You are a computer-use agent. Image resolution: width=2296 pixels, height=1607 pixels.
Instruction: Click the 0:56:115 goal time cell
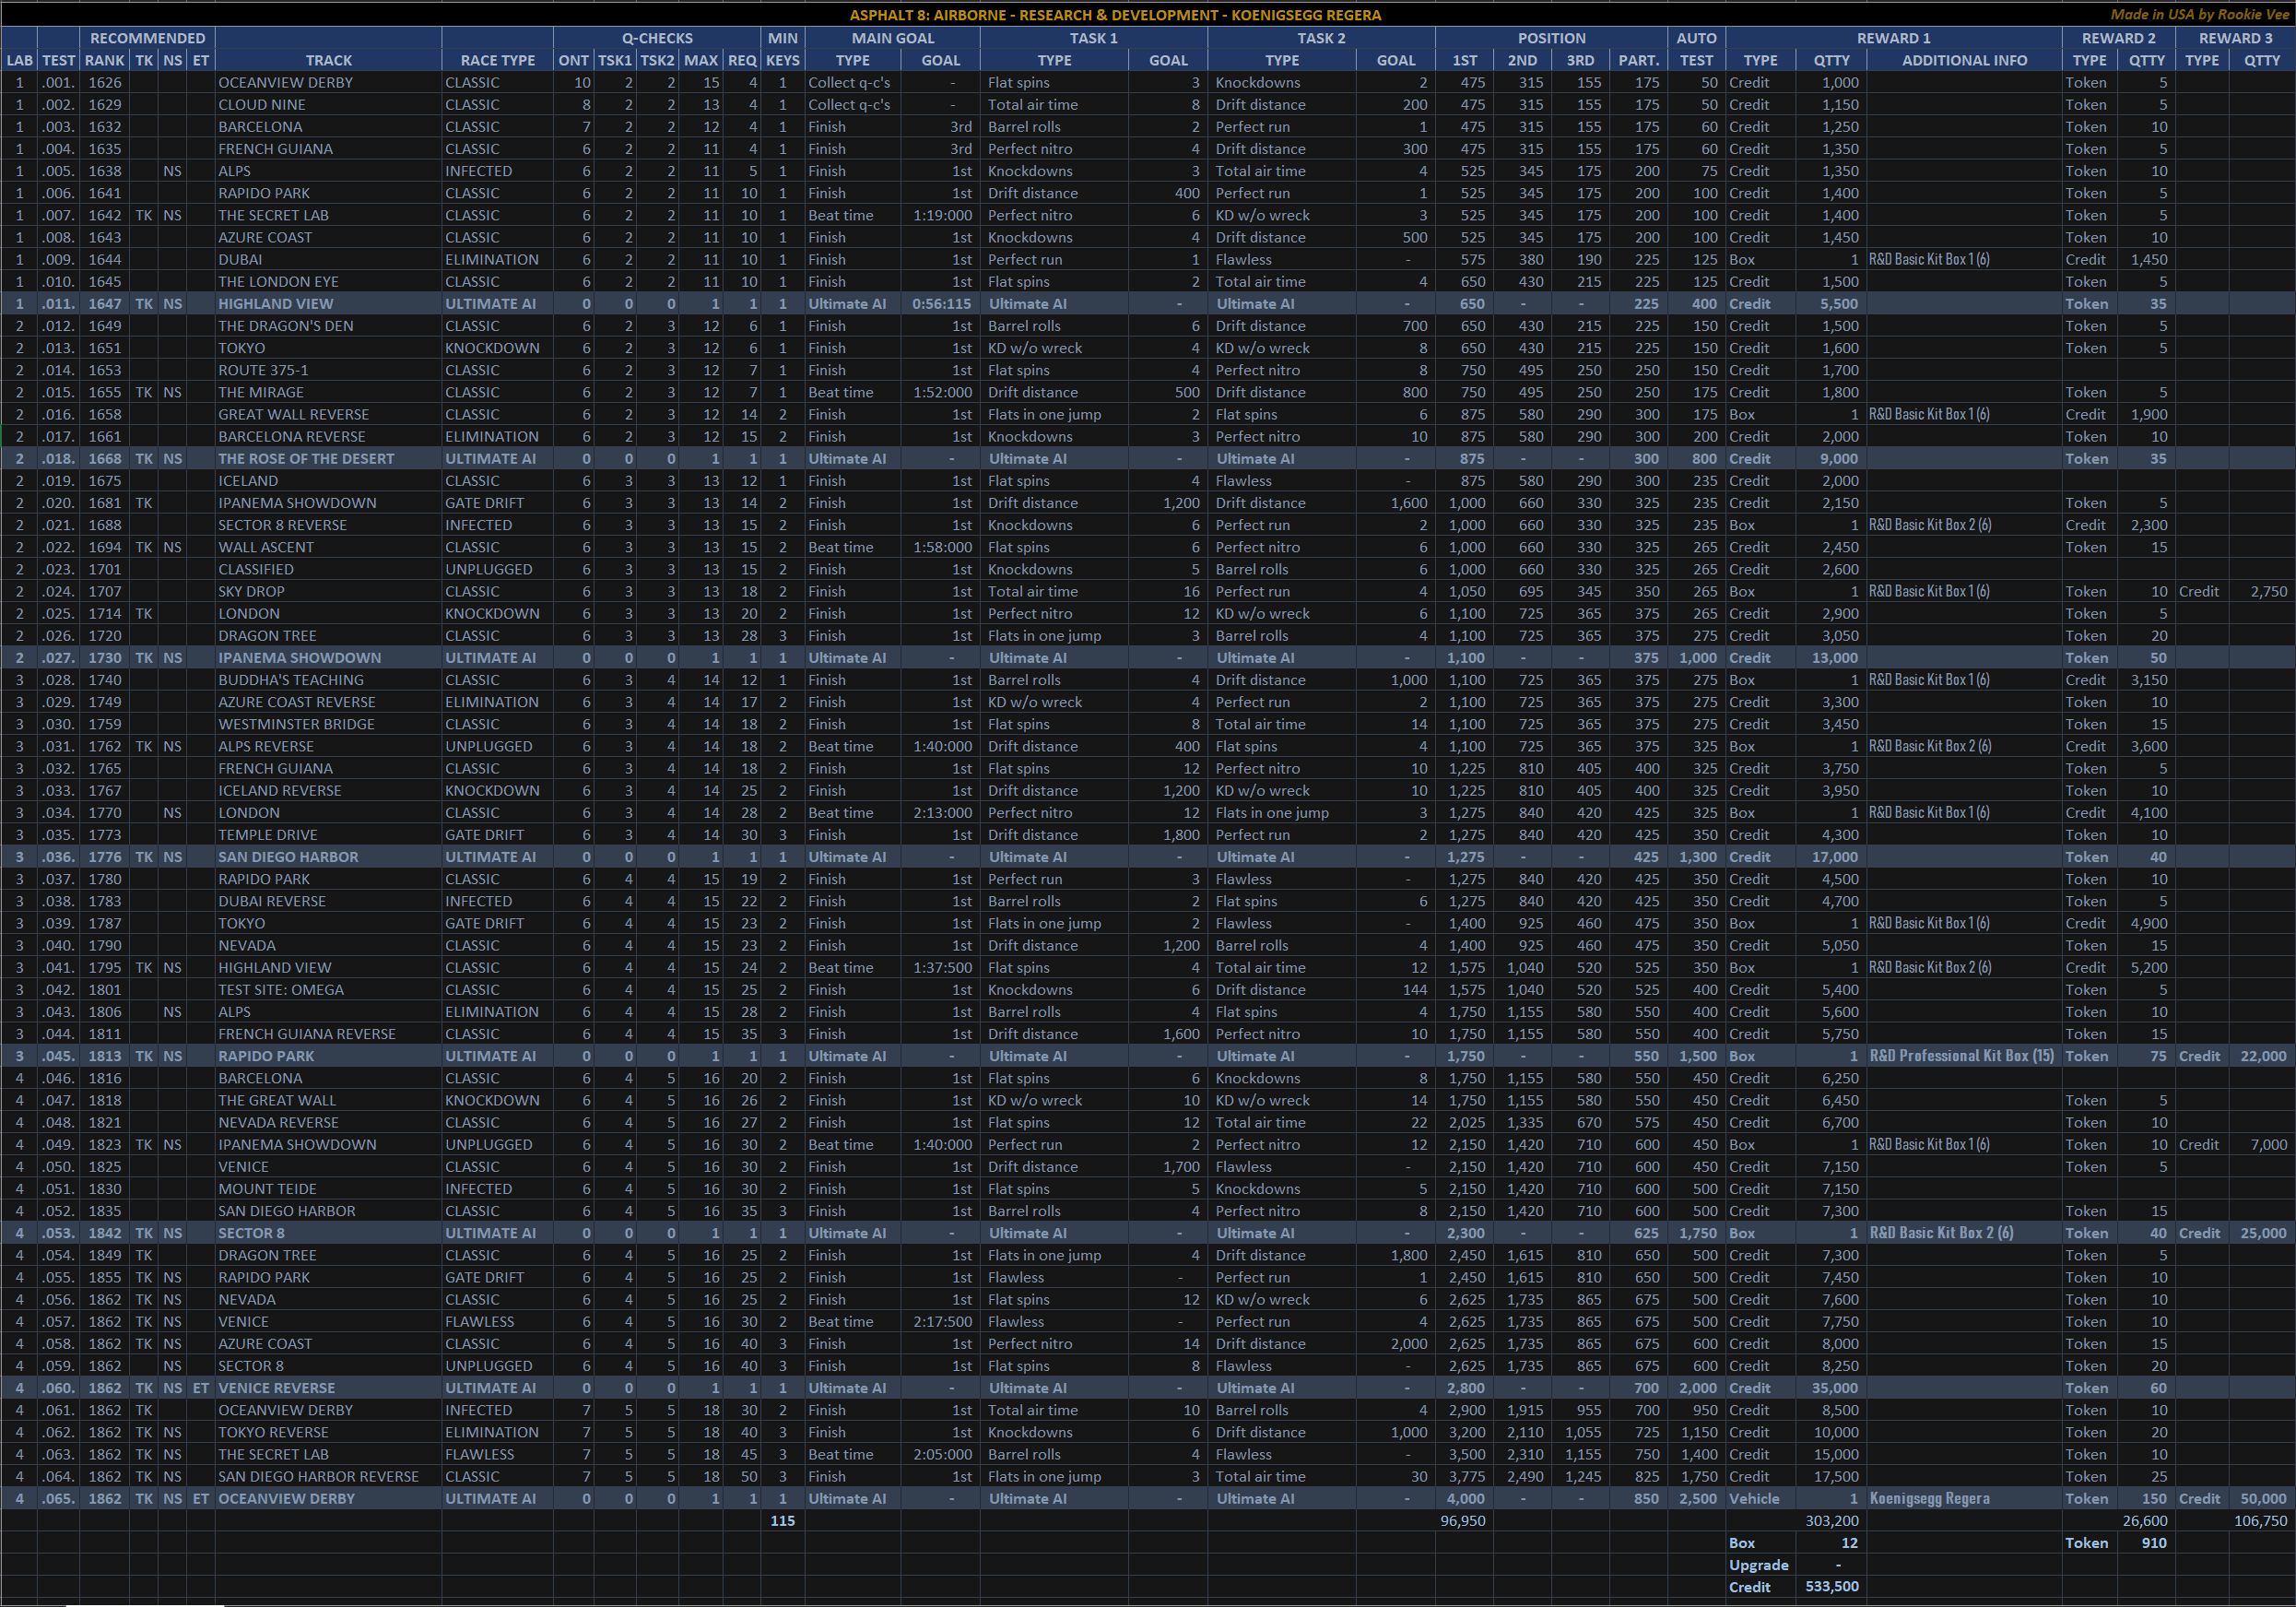pyautogui.click(x=941, y=303)
